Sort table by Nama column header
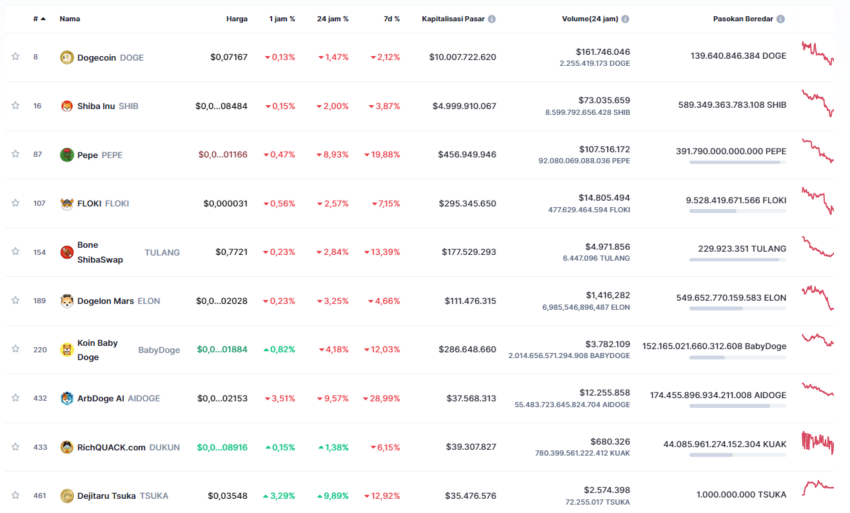 (x=70, y=19)
